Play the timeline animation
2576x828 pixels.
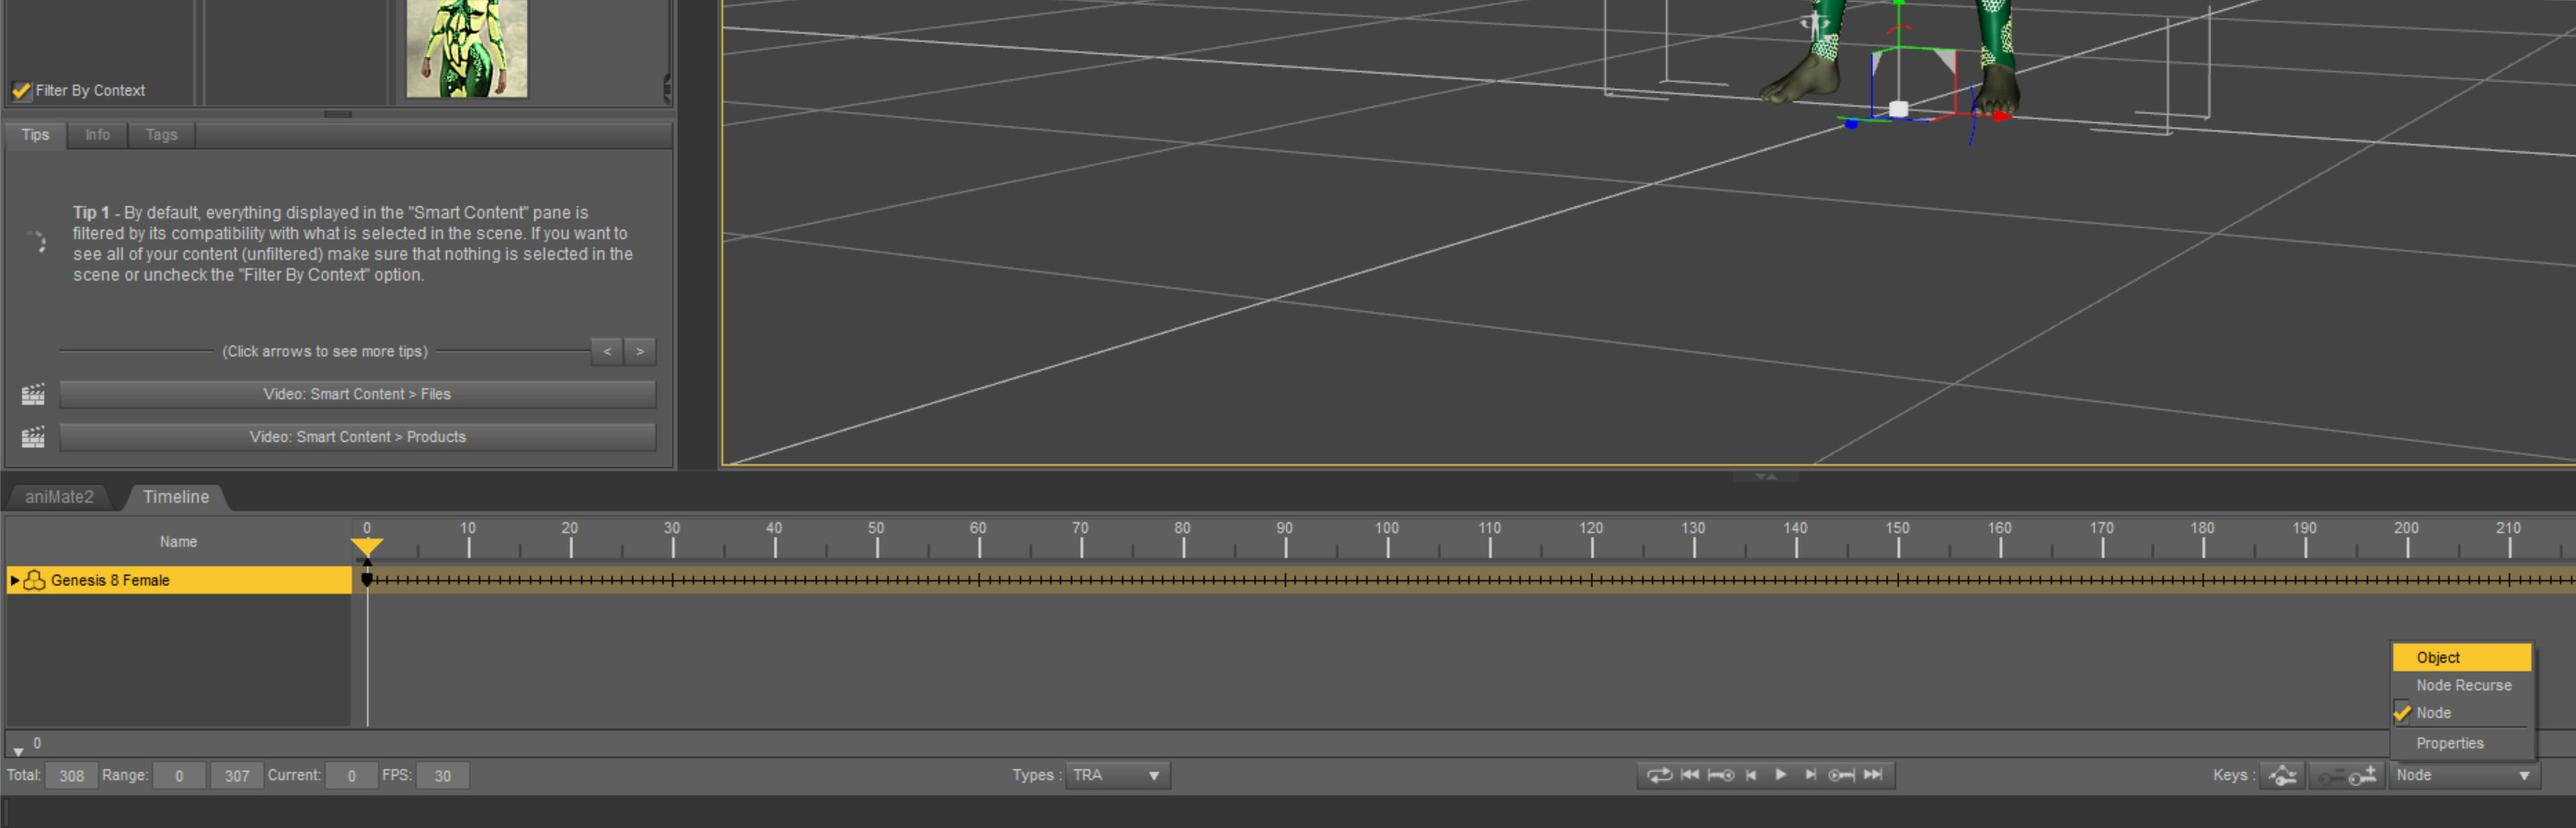point(1780,775)
